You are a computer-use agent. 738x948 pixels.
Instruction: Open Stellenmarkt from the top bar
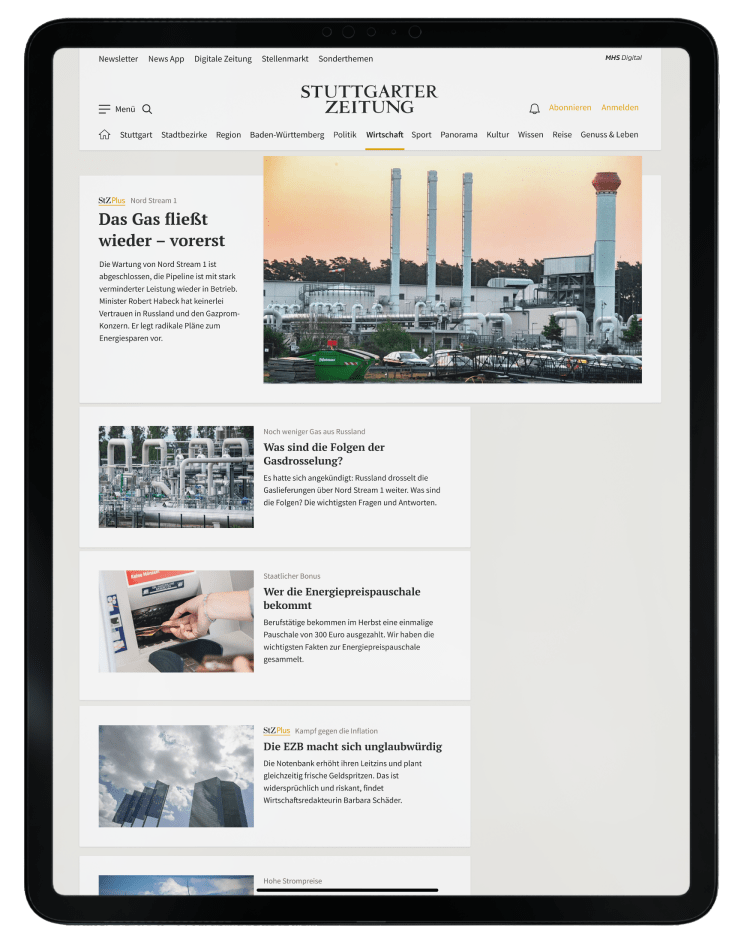[285, 59]
